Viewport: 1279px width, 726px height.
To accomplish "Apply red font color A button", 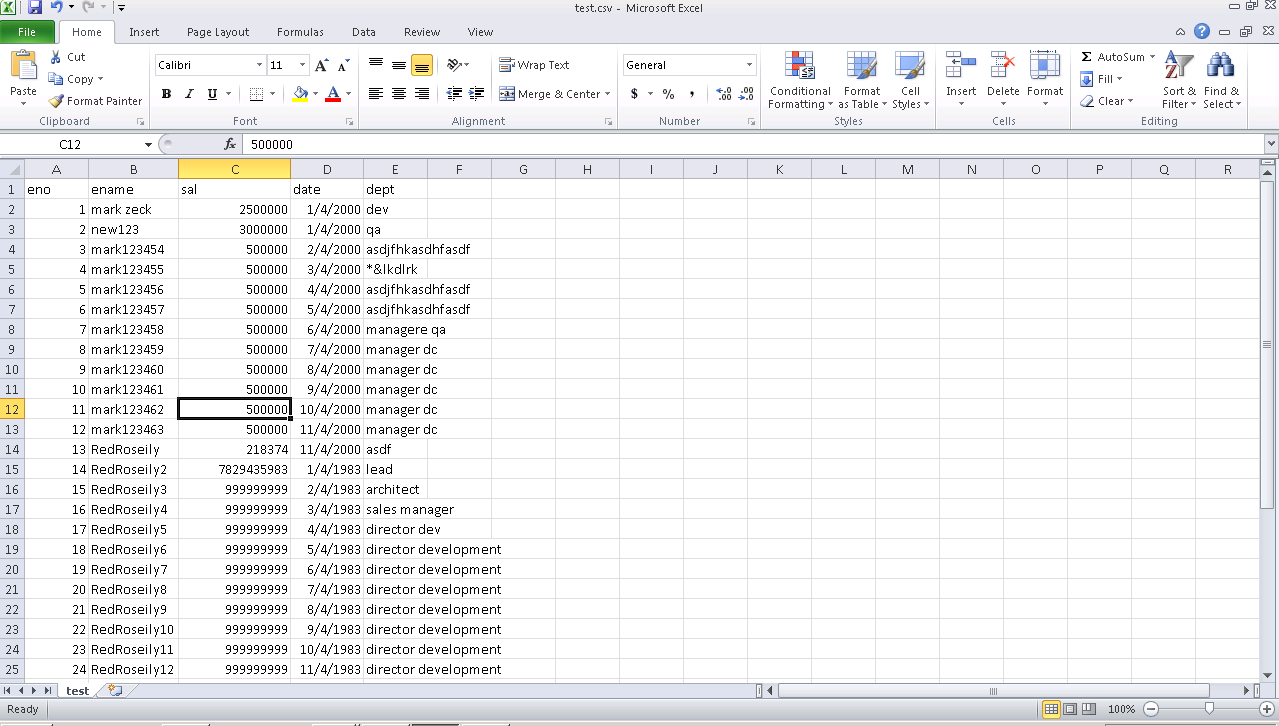I will point(333,94).
